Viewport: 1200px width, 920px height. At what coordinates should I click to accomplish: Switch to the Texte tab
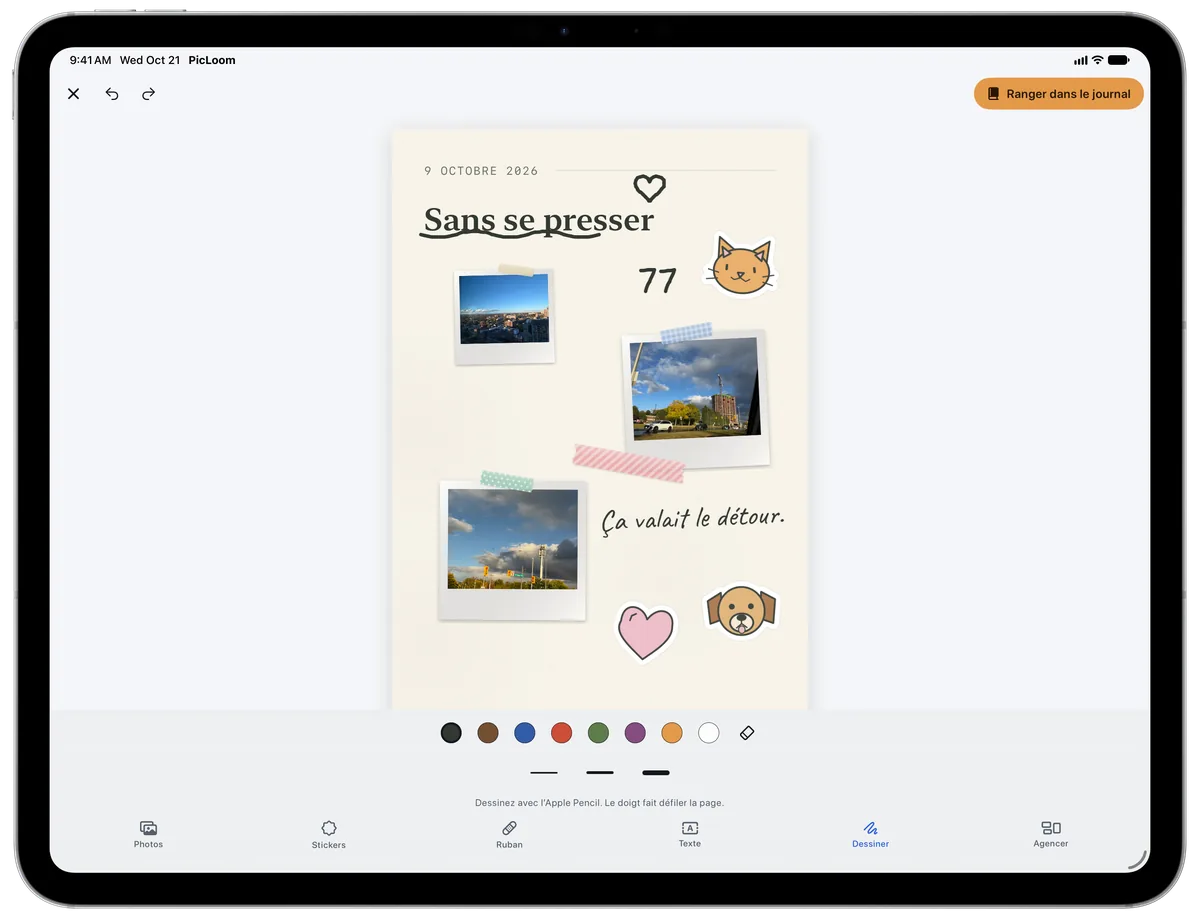coord(690,835)
